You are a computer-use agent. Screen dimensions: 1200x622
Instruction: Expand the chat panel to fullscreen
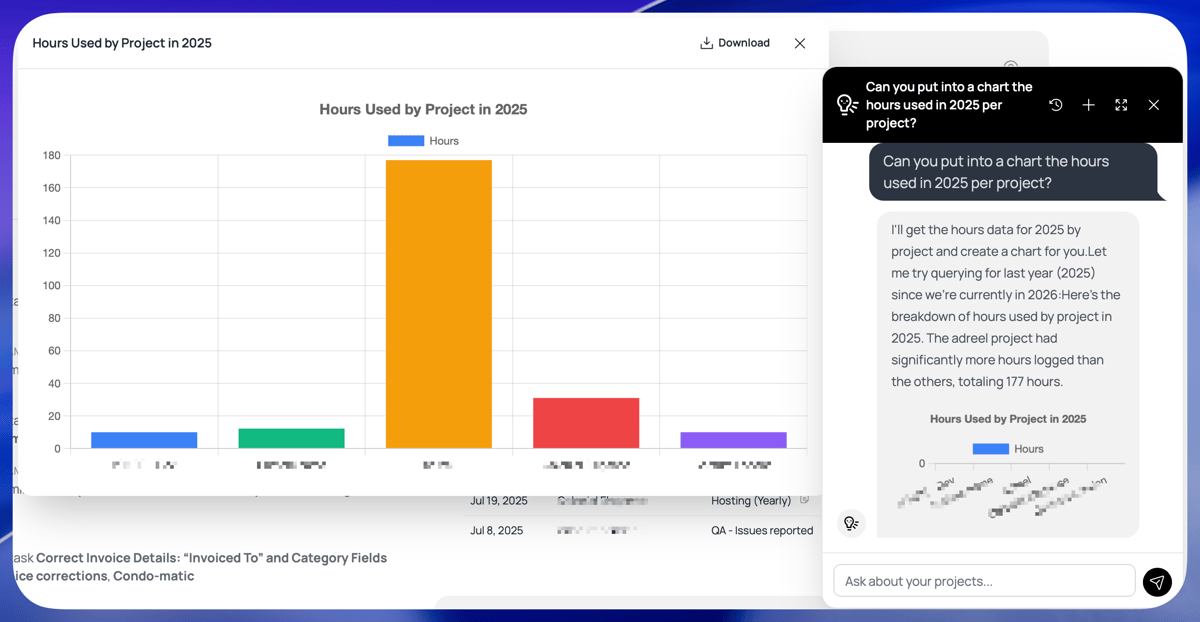1121,105
